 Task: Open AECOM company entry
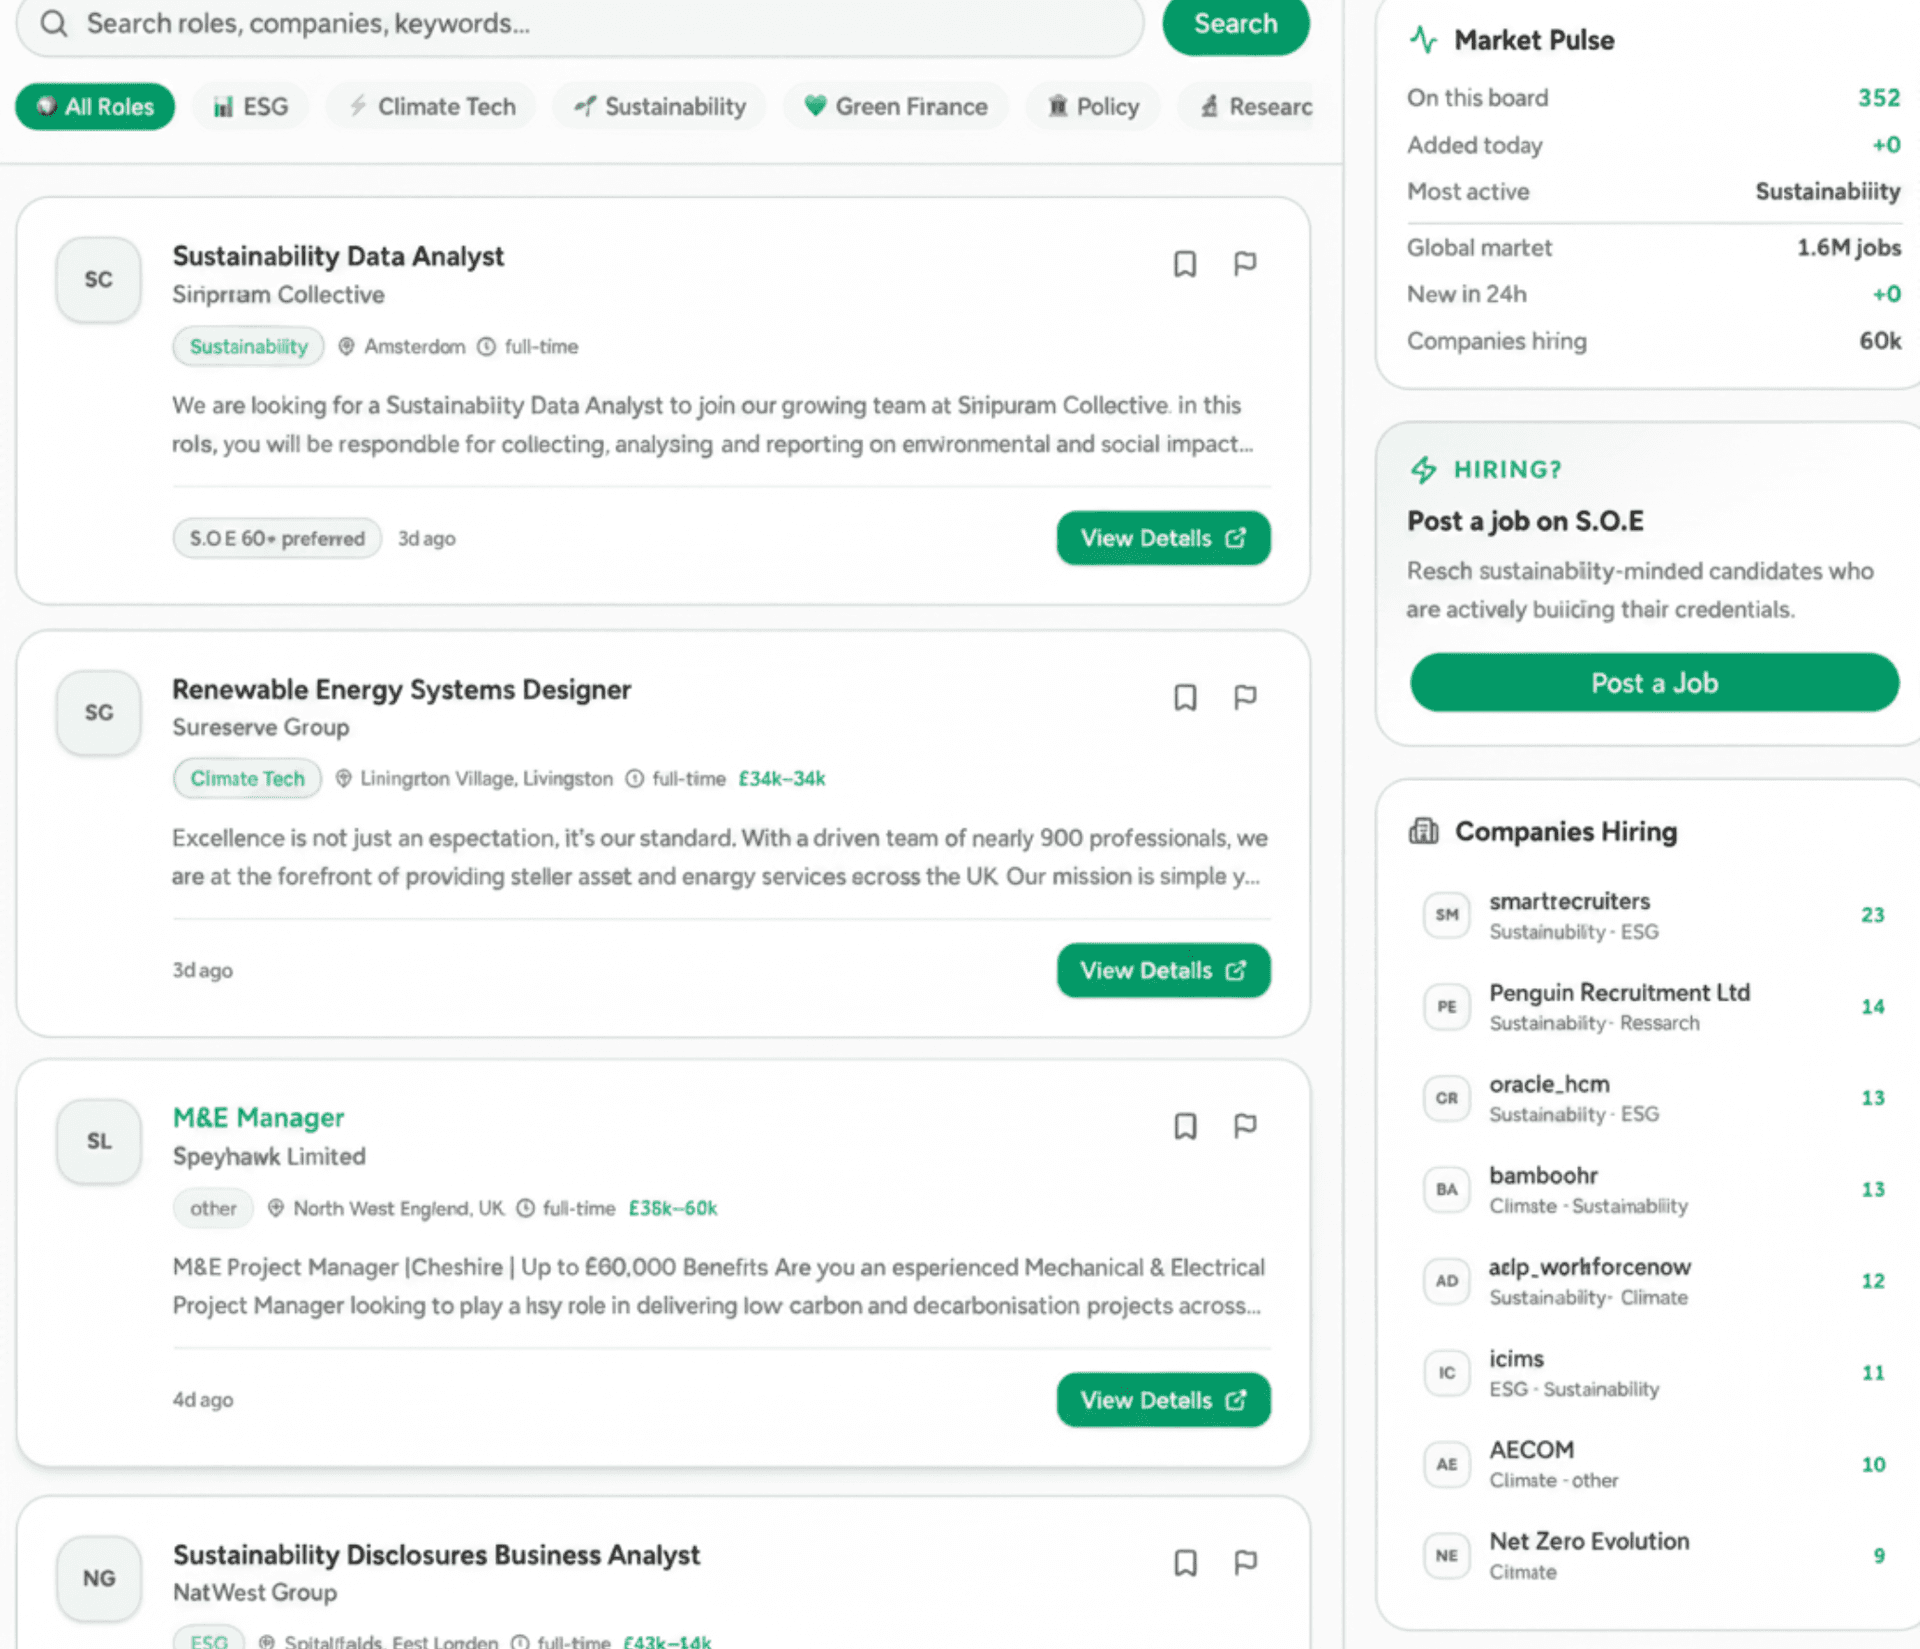tap(1654, 1464)
